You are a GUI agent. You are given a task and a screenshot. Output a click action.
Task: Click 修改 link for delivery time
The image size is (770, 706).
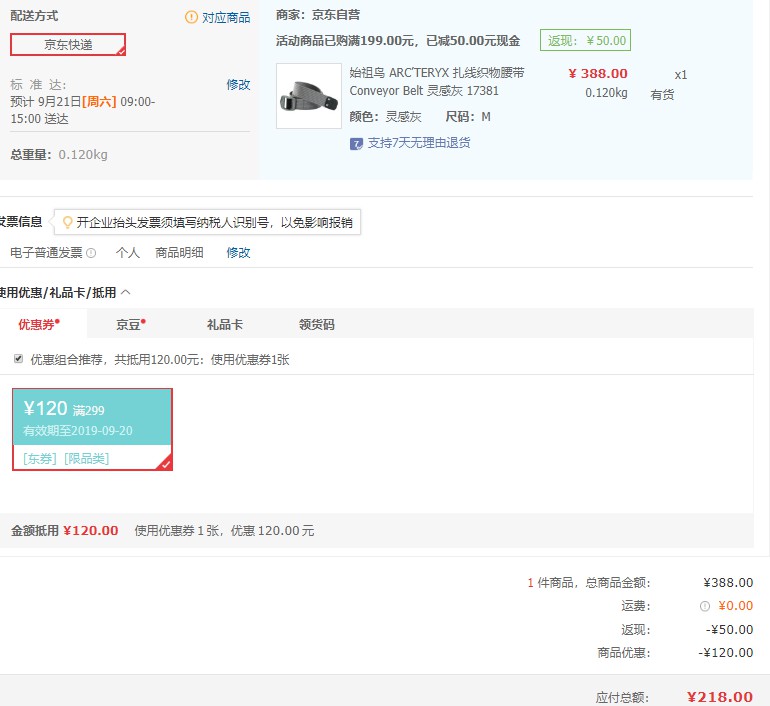pos(238,84)
